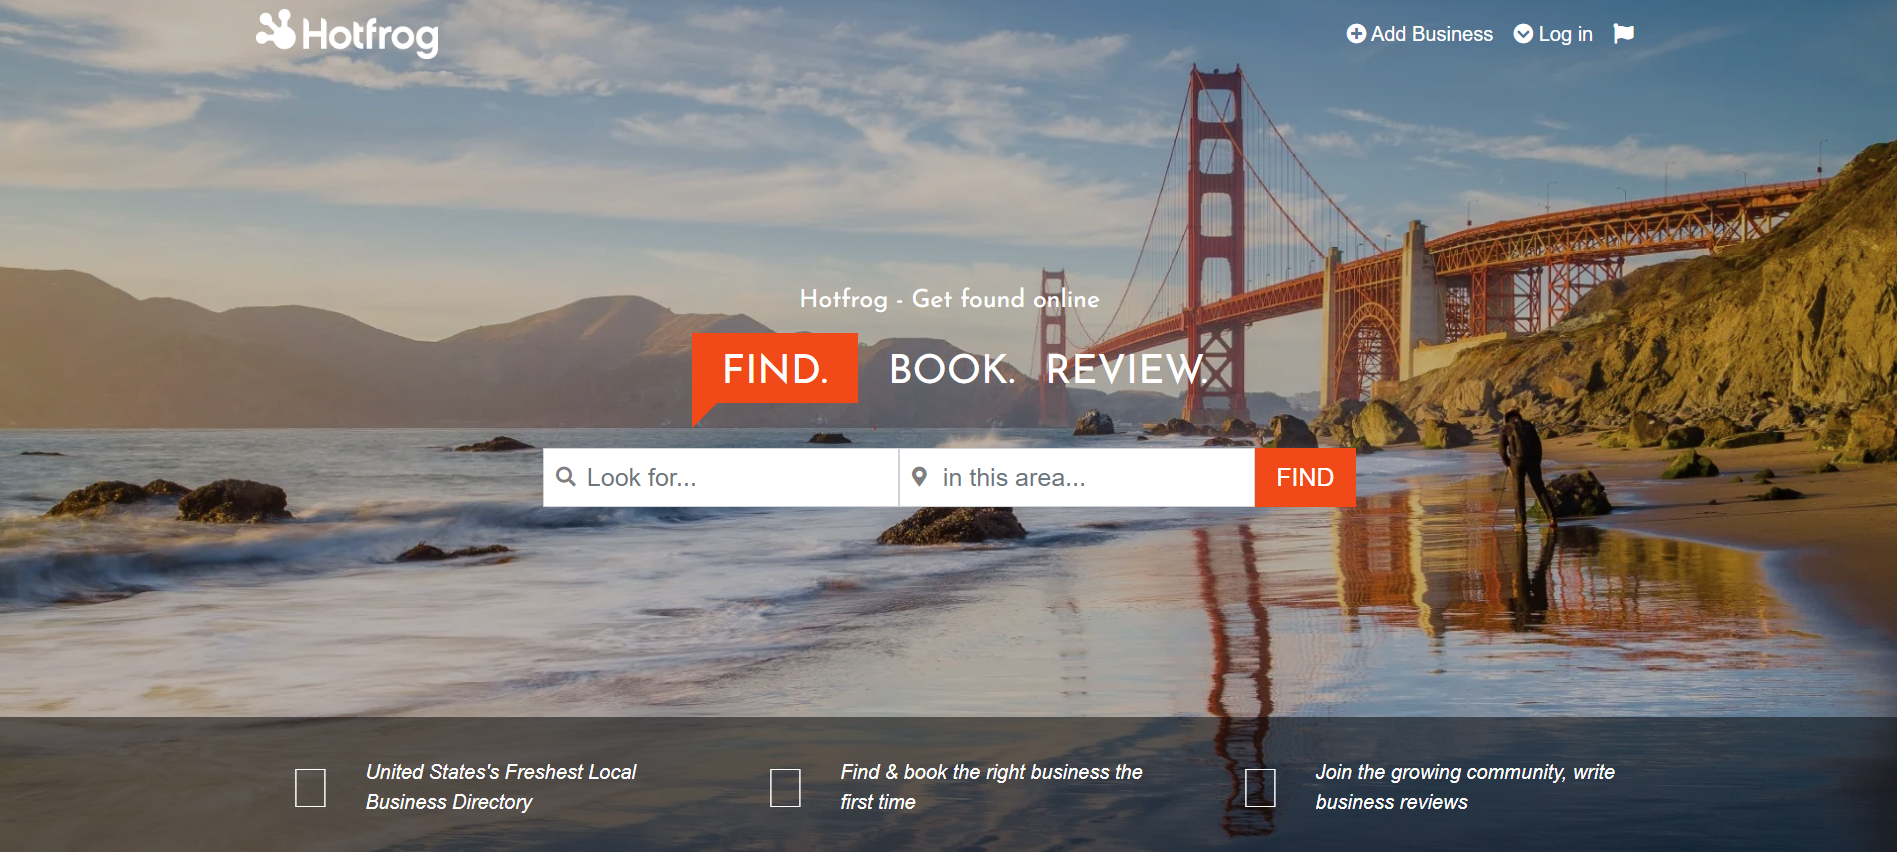Select United States's Freshest Local Business Directory text

(x=501, y=787)
